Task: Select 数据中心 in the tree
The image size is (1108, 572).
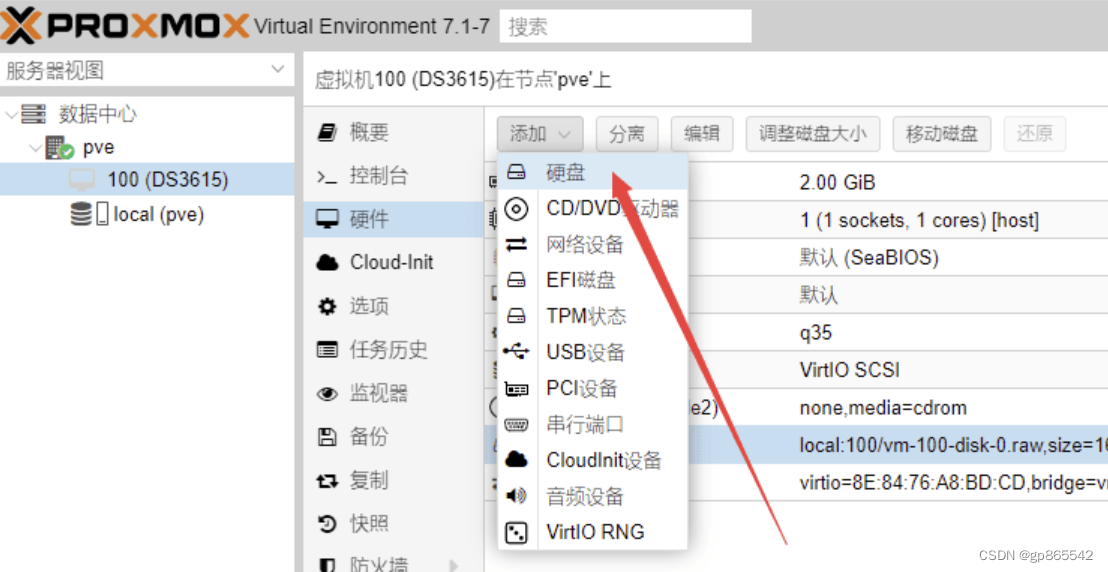Action: (x=98, y=114)
